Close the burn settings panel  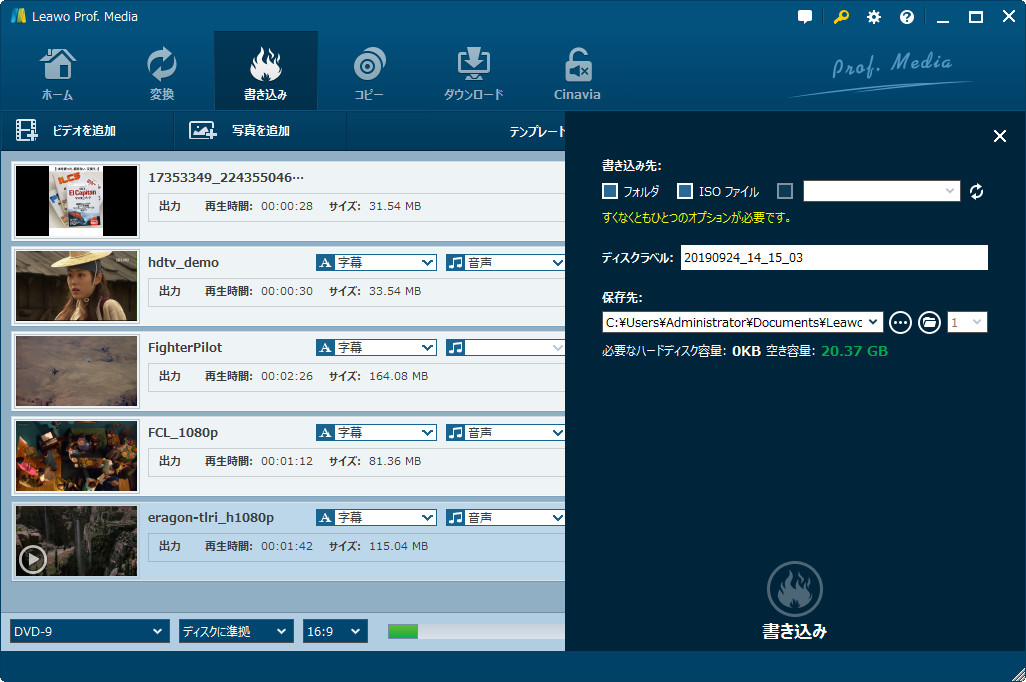click(999, 137)
